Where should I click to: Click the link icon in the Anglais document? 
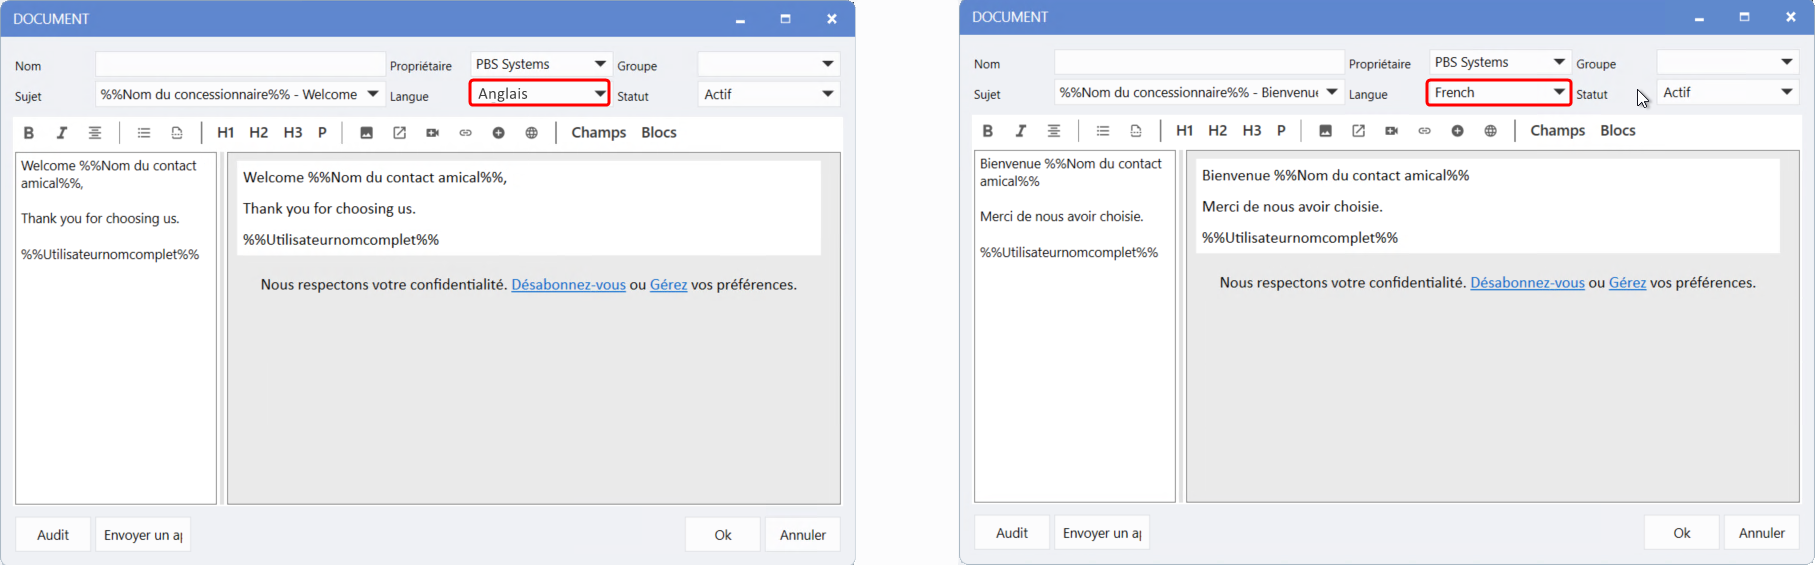click(x=465, y=133)
